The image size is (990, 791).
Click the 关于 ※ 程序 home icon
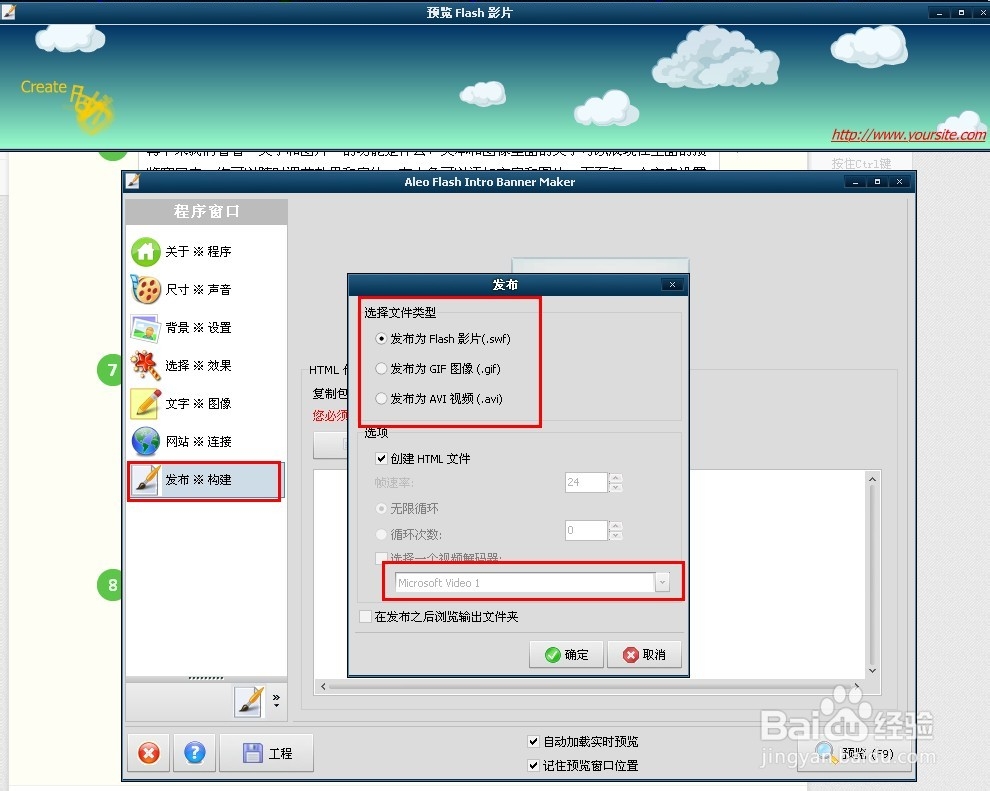point(146,252)
